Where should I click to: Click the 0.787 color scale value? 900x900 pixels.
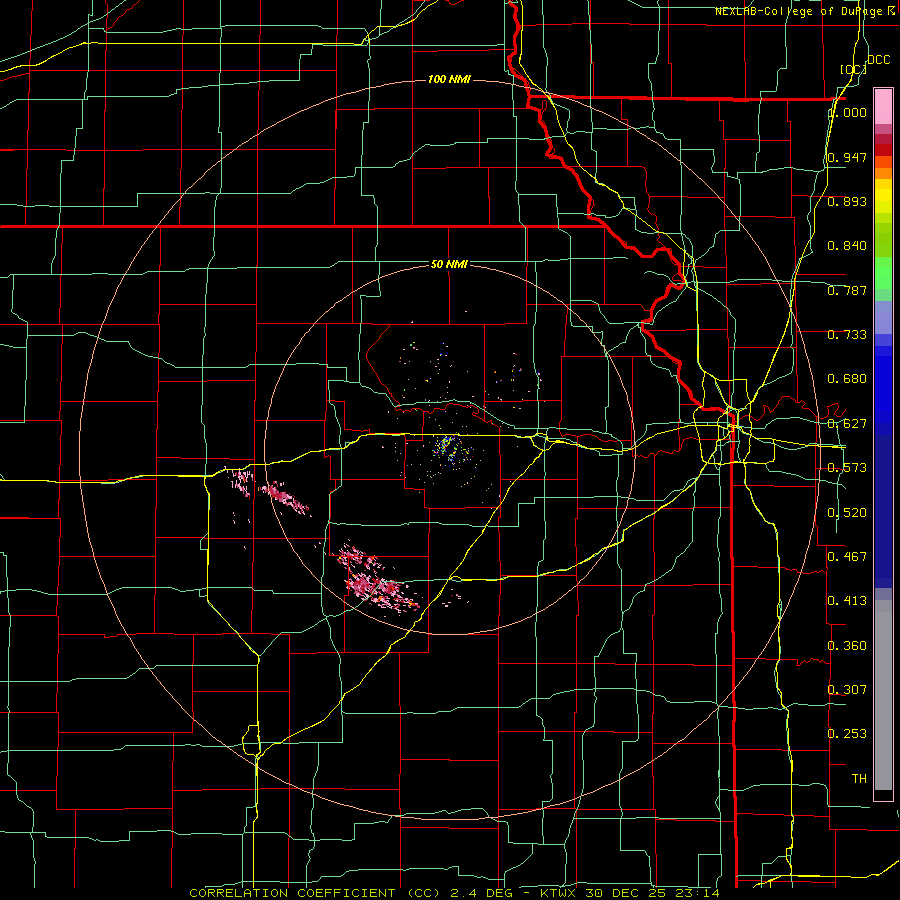[847, 290]
